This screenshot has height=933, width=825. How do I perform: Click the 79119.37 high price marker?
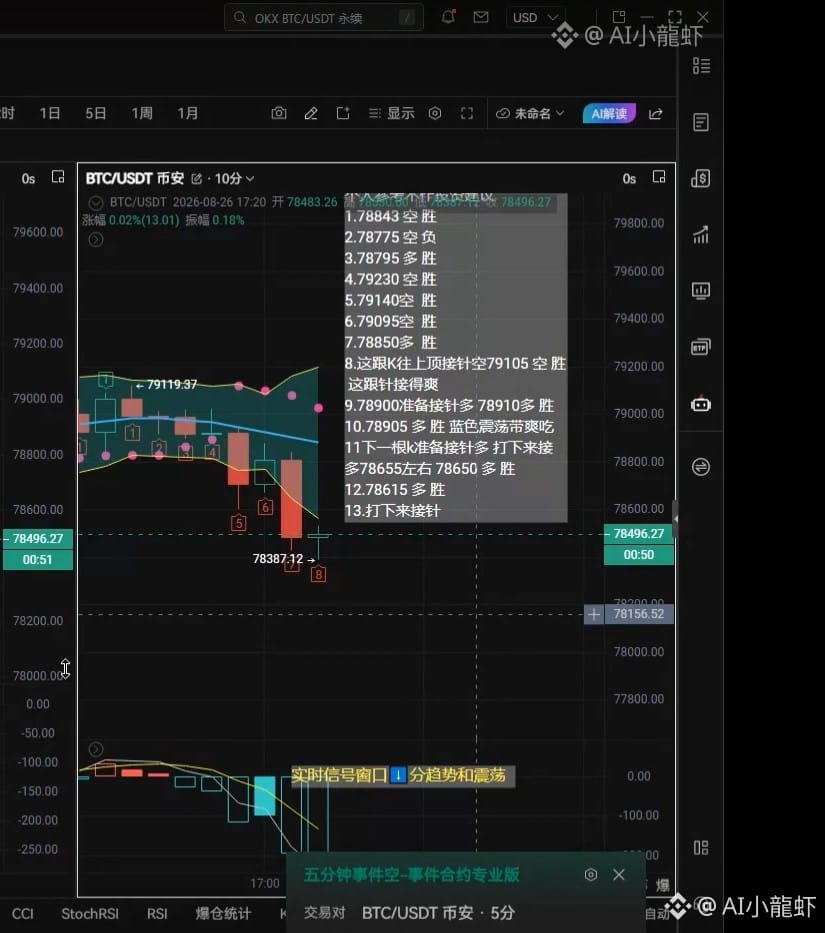[x=167, y=384]
